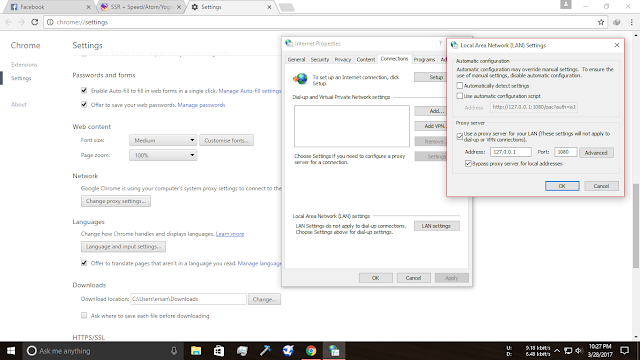Click Ask me anything search box

(x=102, y=351)
